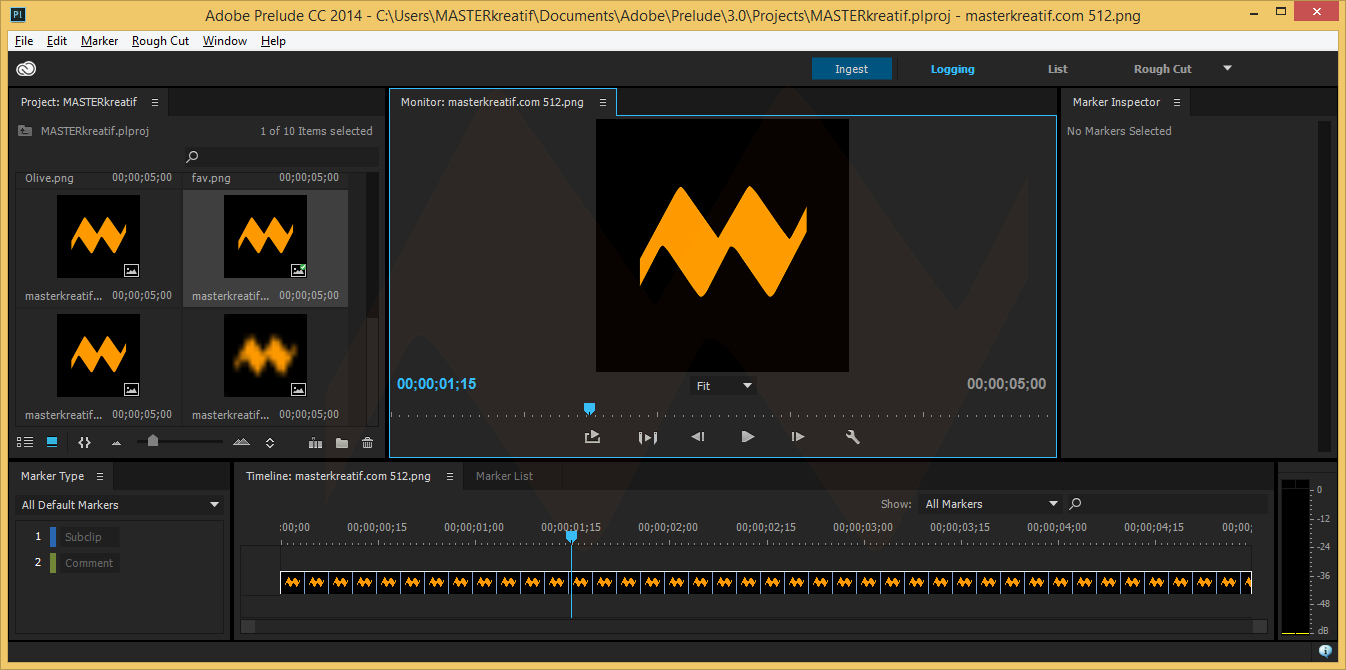Click the Project panel vertical scrollbar
The height and width of the screenshot is (670, 1346).
click(x=373, y=298)
